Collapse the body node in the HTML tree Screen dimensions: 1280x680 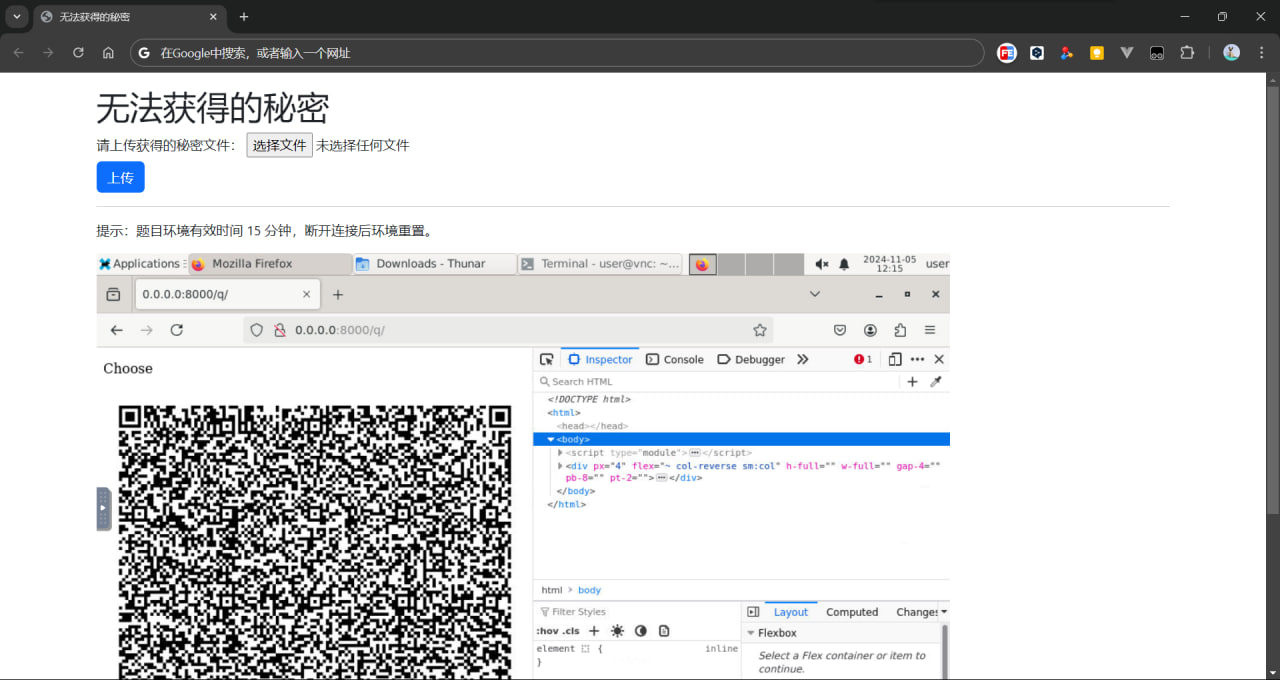(550, 439)
